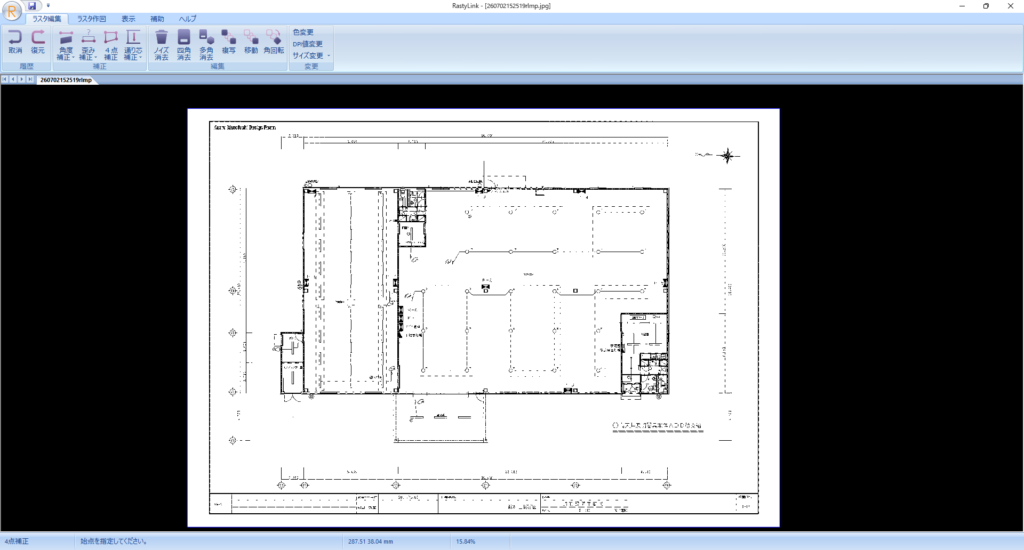1024x550 pixels.
Task: Minimize the RastyLink window
Action: (962, 6)
